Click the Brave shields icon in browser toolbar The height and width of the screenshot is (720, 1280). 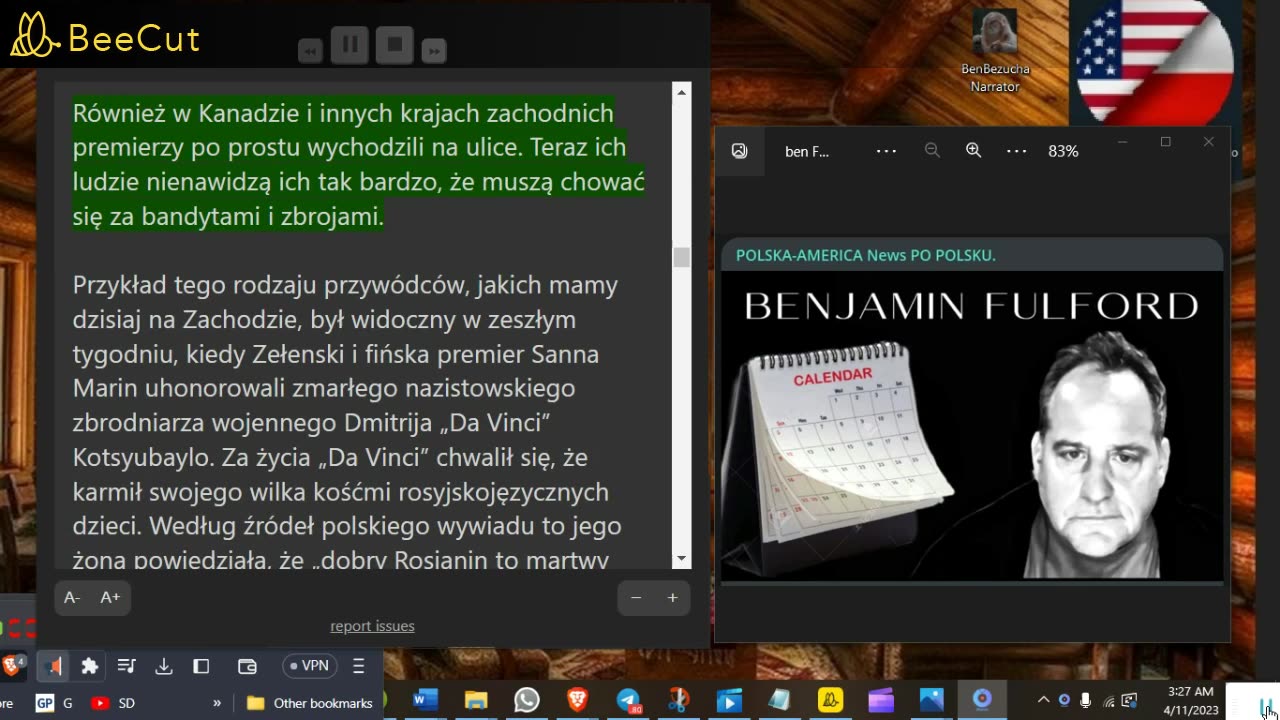(x=12, y=665)
